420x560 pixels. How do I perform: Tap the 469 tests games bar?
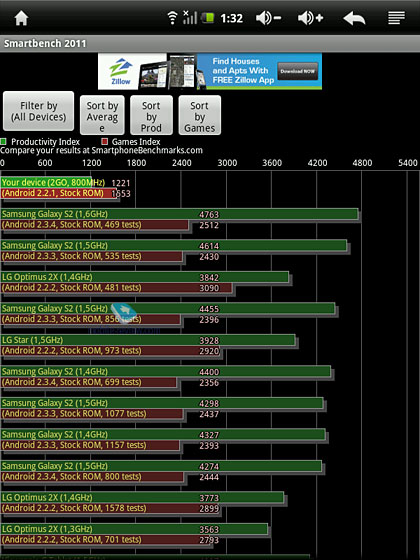94,225
